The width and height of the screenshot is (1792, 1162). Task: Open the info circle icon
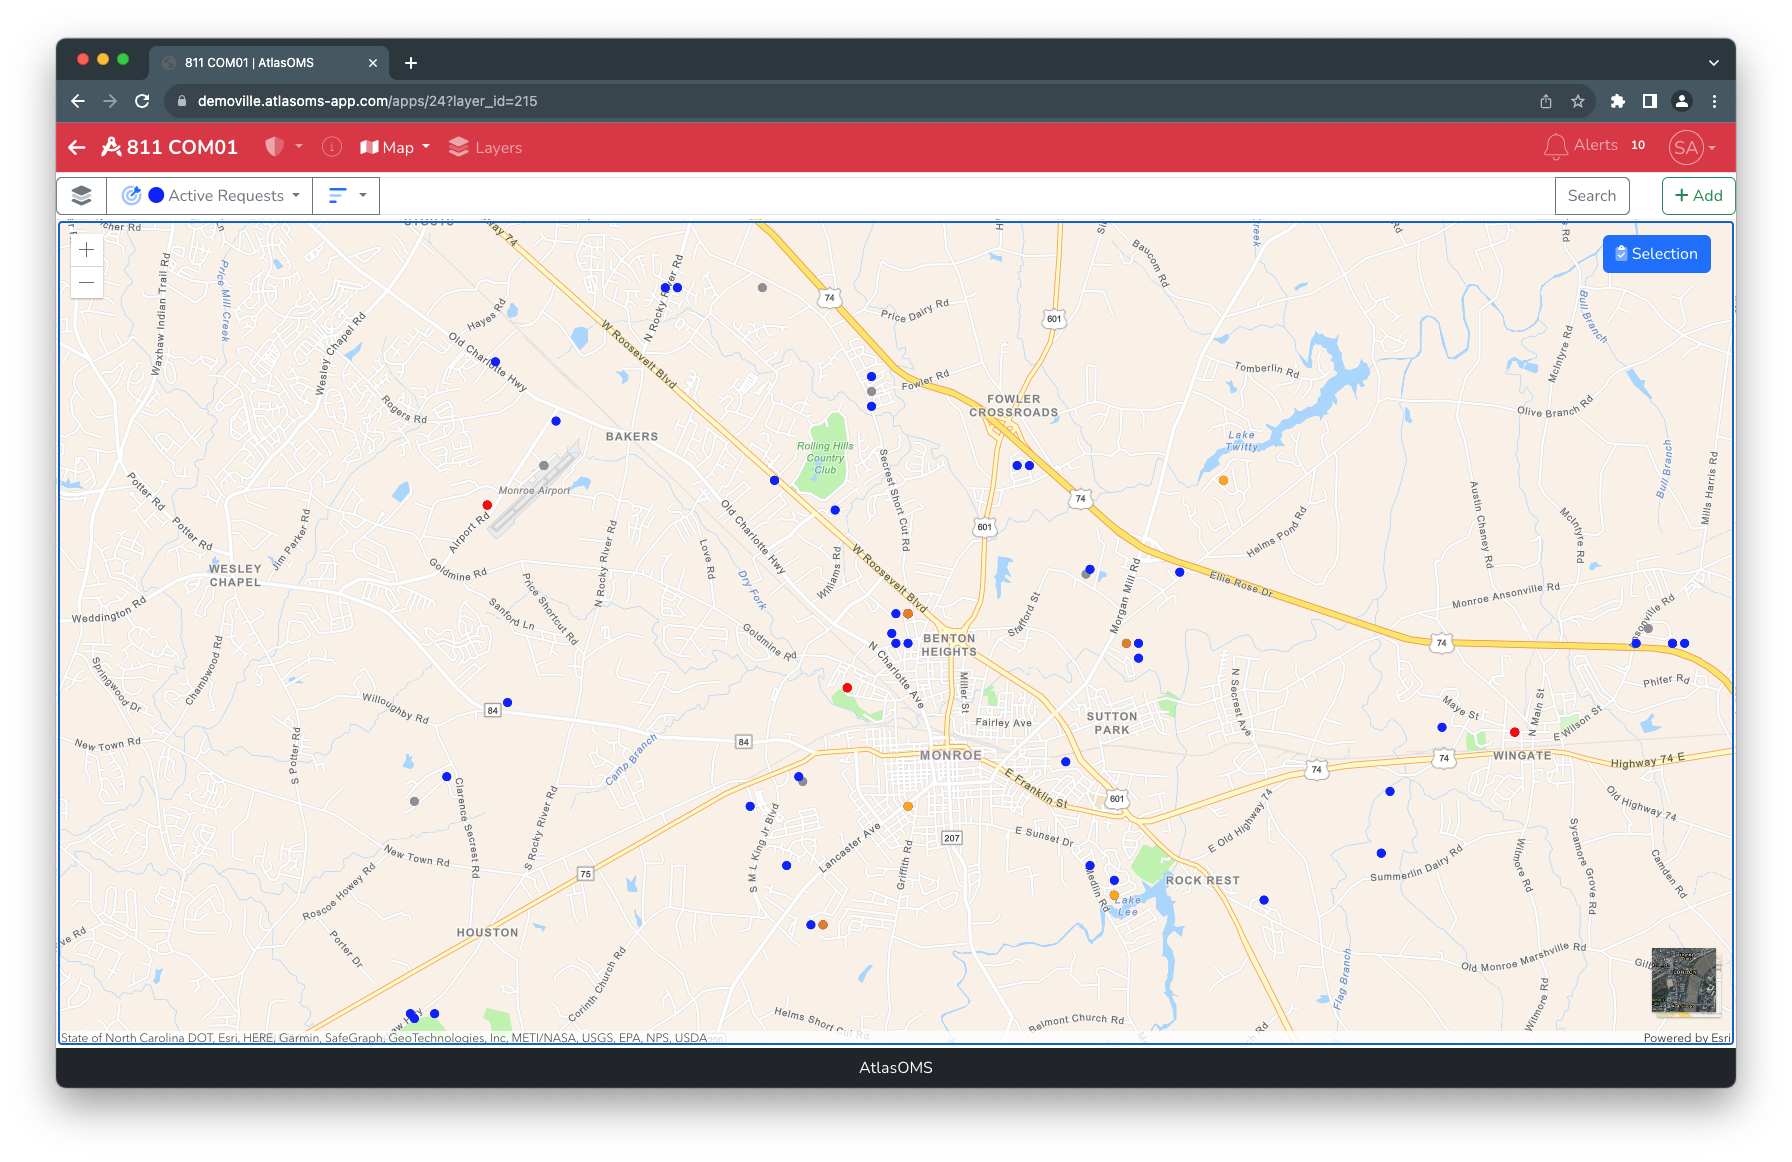(x=332, y=147)
